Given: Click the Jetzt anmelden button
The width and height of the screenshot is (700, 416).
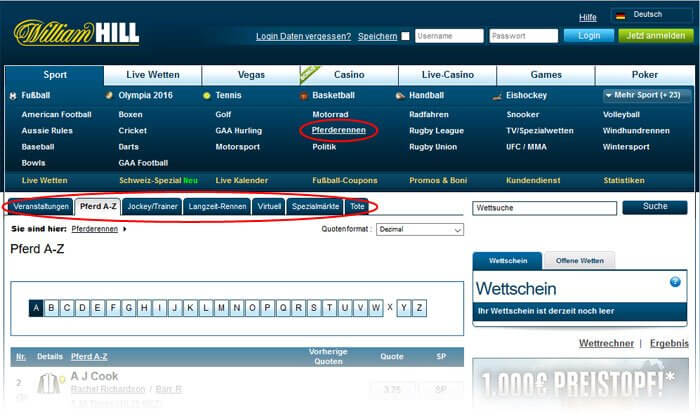Looking at the screenshot, I should [x=655, y=36].
